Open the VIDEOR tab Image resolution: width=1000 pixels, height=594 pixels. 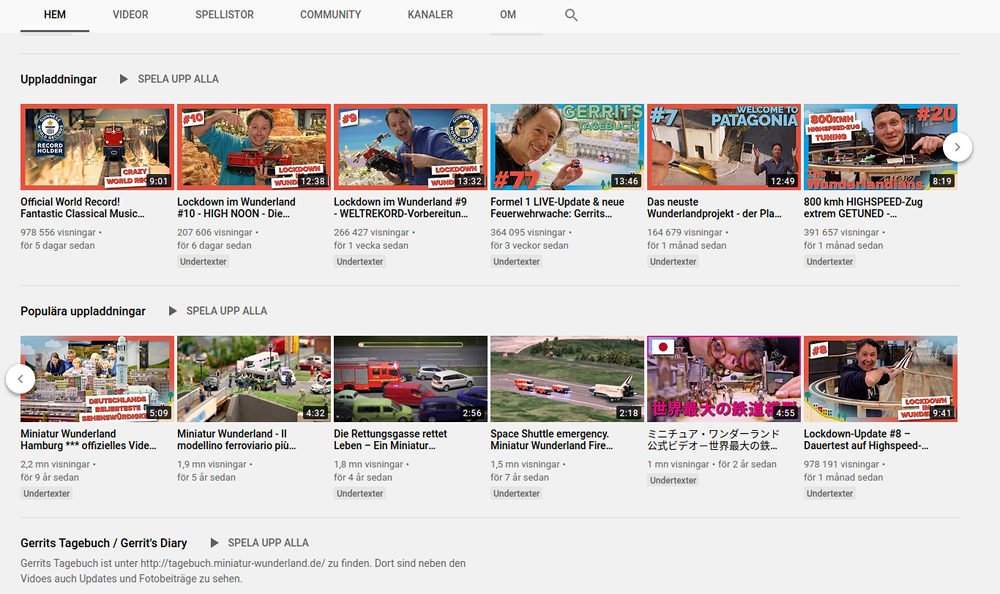tap(130, 15)
